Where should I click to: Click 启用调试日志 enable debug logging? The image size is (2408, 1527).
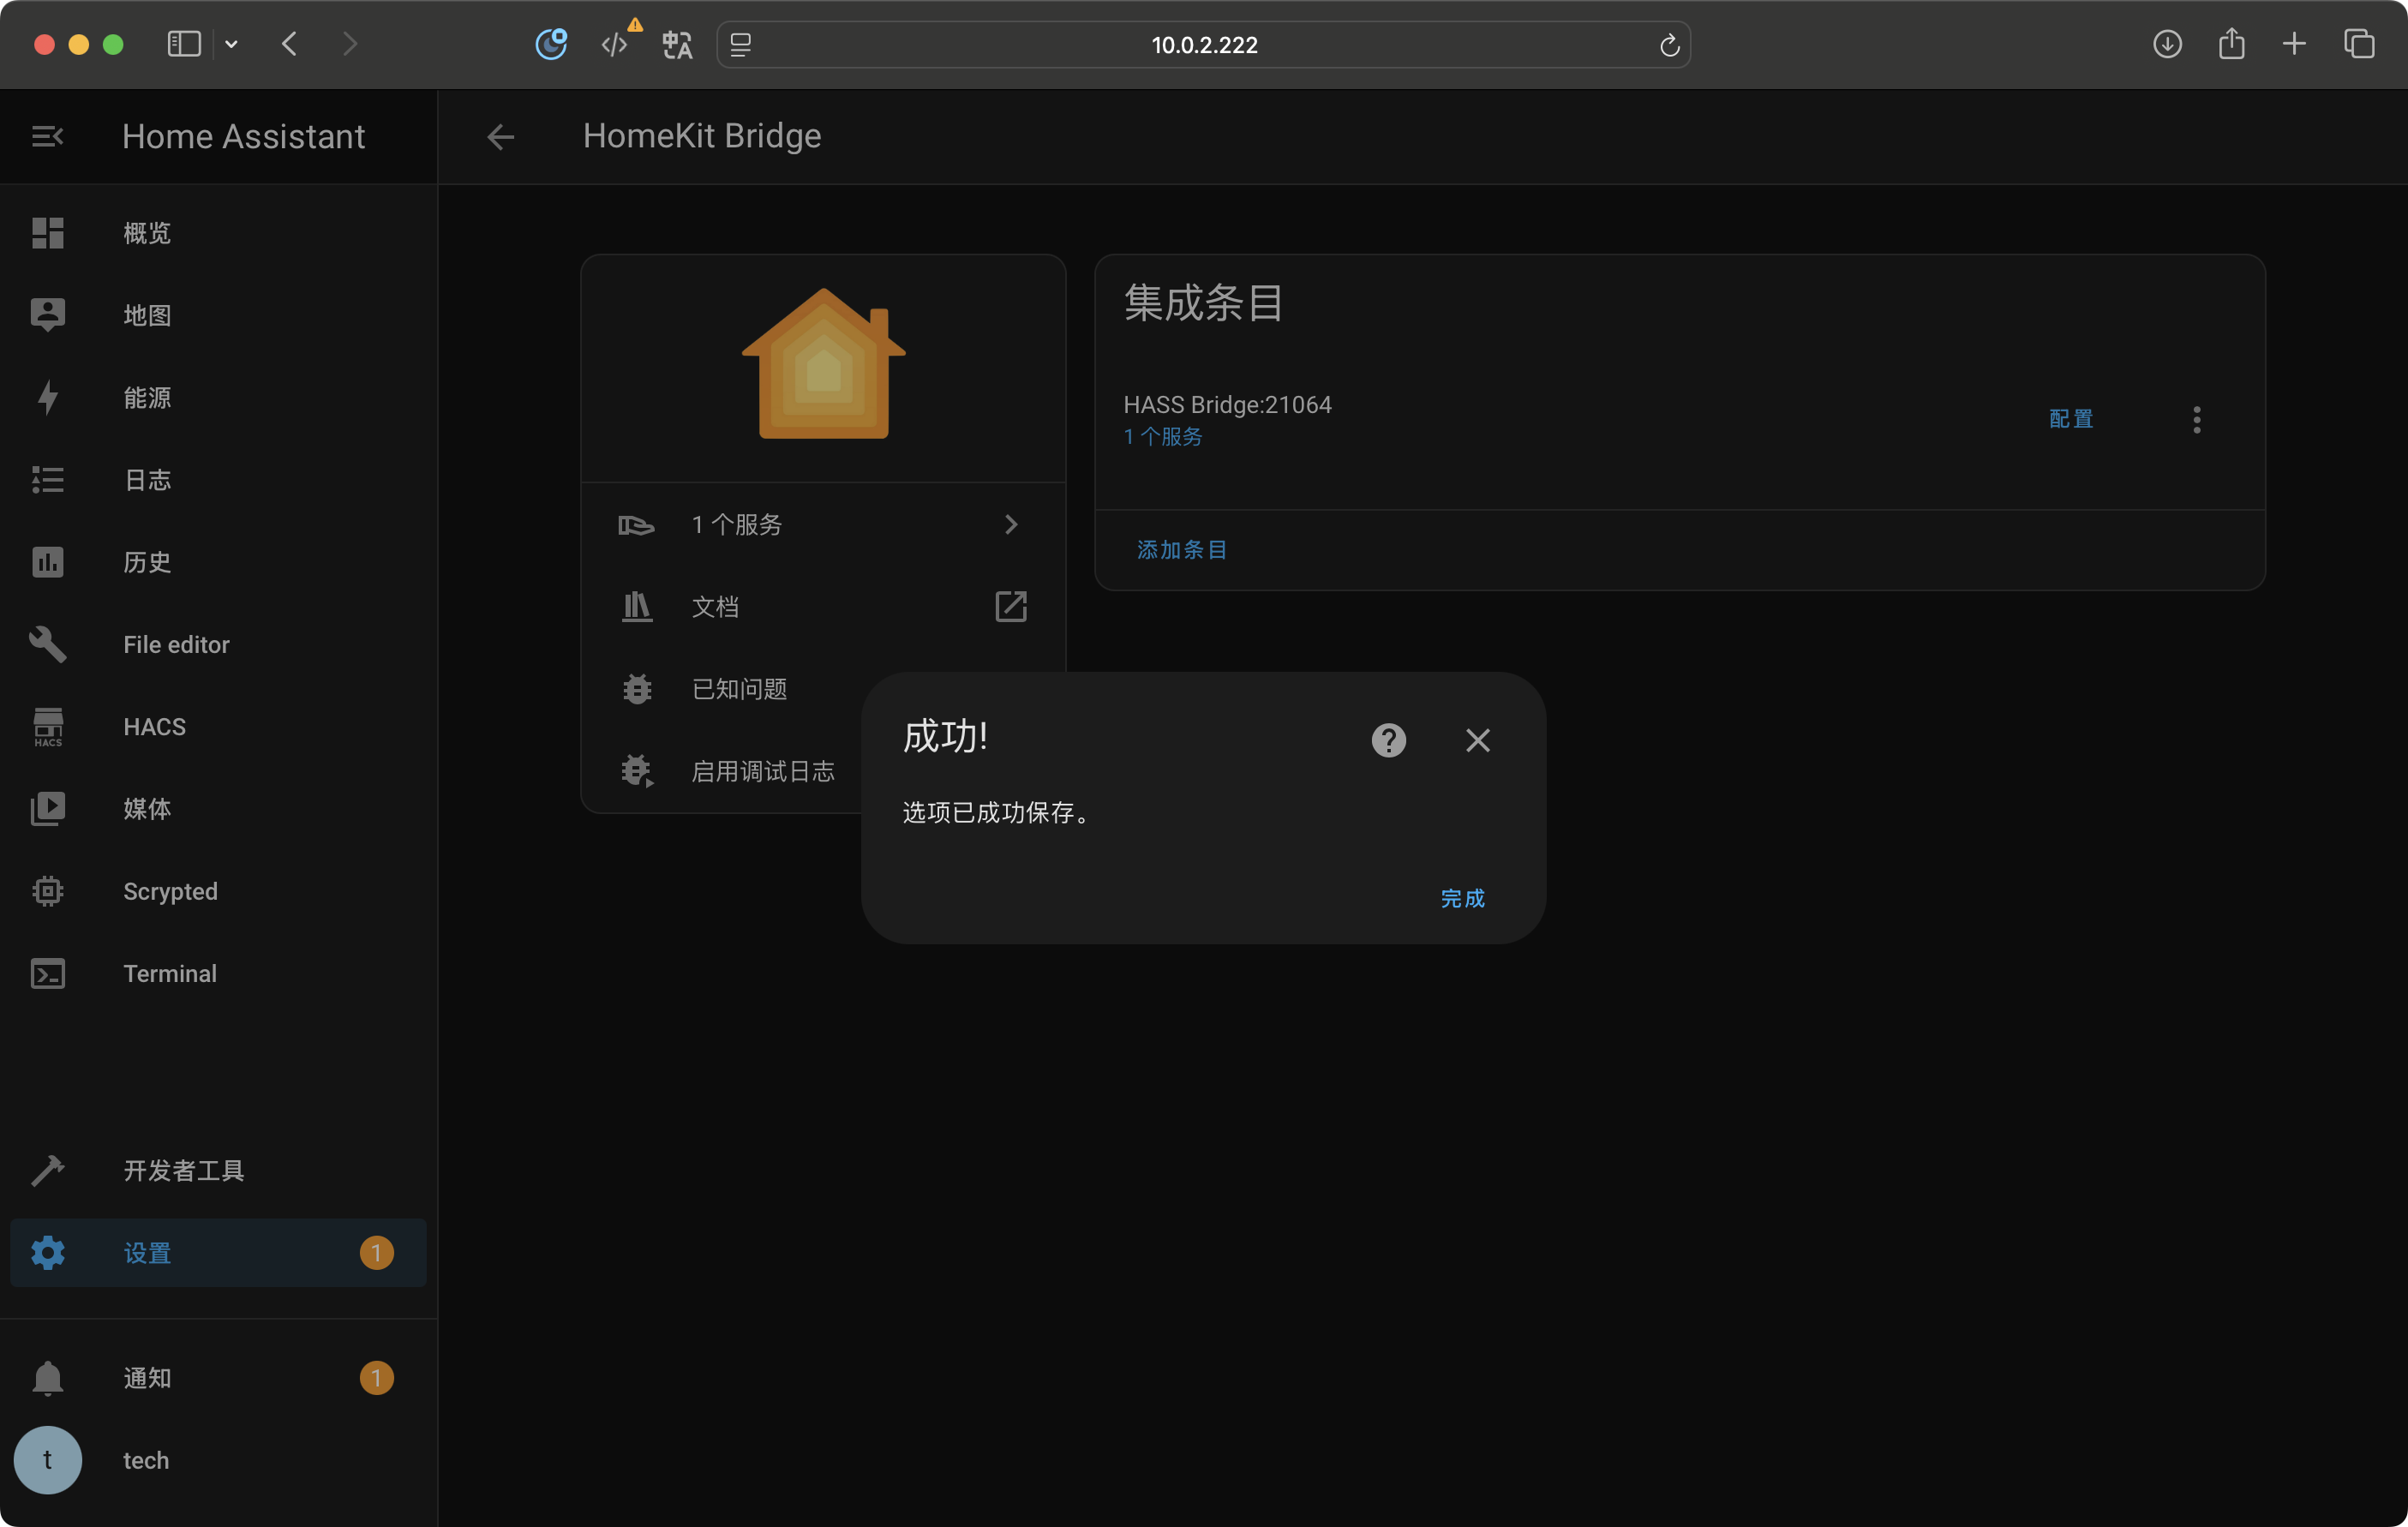click(763, 771)
